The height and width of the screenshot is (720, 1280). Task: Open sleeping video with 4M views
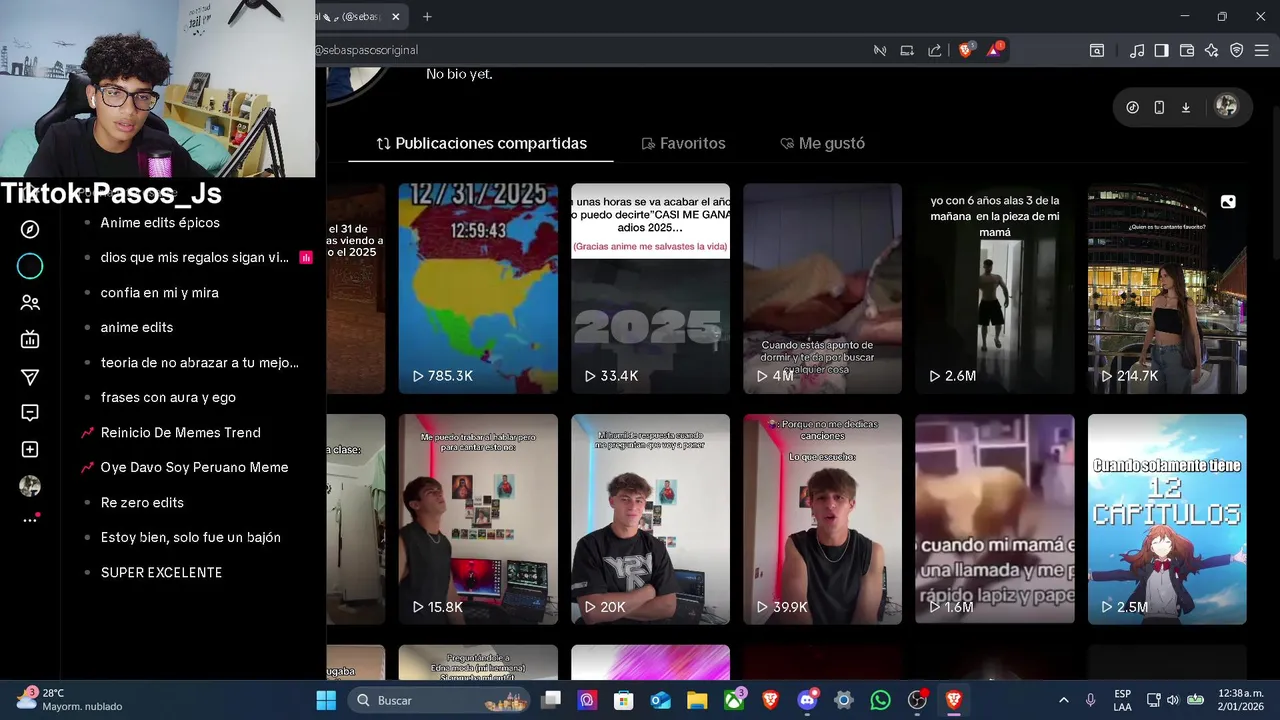pyautogui.click(x=822, y=289)
